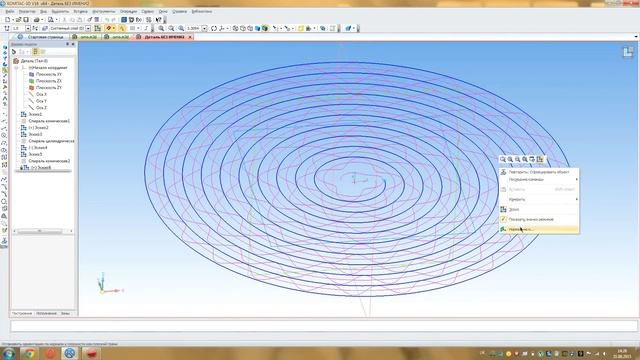This screenshot has width=640, height=360.
Task: Select 'Плоскость XY' in model tree
Action: 49,74
